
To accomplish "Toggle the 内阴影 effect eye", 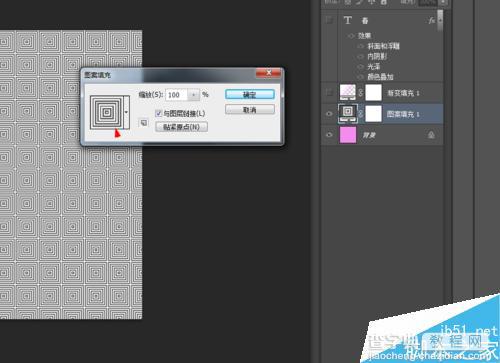I will tap(360, 56).
